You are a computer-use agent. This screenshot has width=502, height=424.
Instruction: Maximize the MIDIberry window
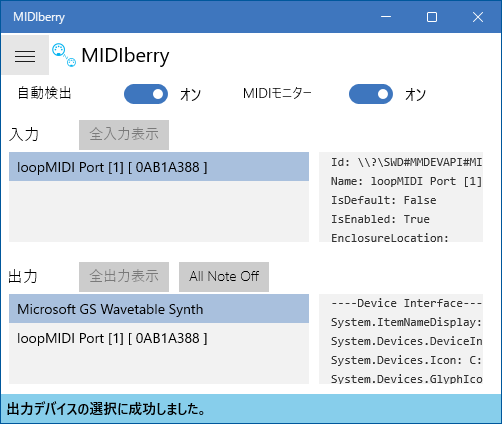pyautogui.click(x=432, y=17)
